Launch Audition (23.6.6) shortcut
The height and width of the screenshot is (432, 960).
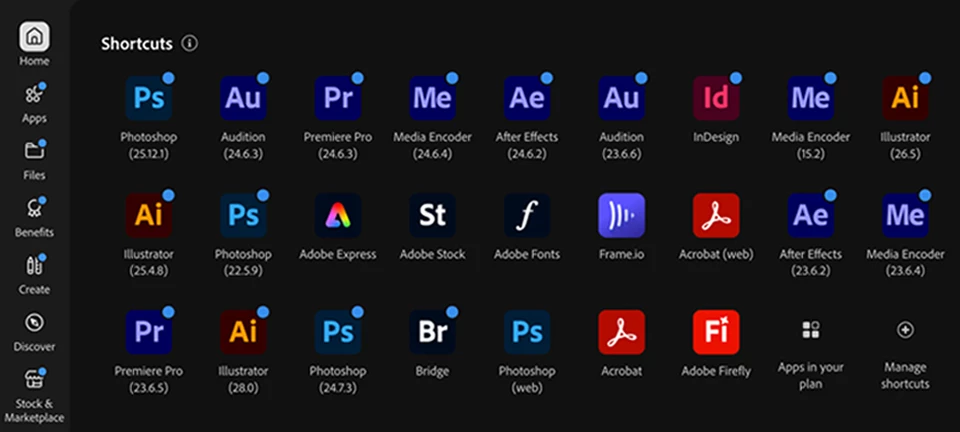click(x=621, y=99)
